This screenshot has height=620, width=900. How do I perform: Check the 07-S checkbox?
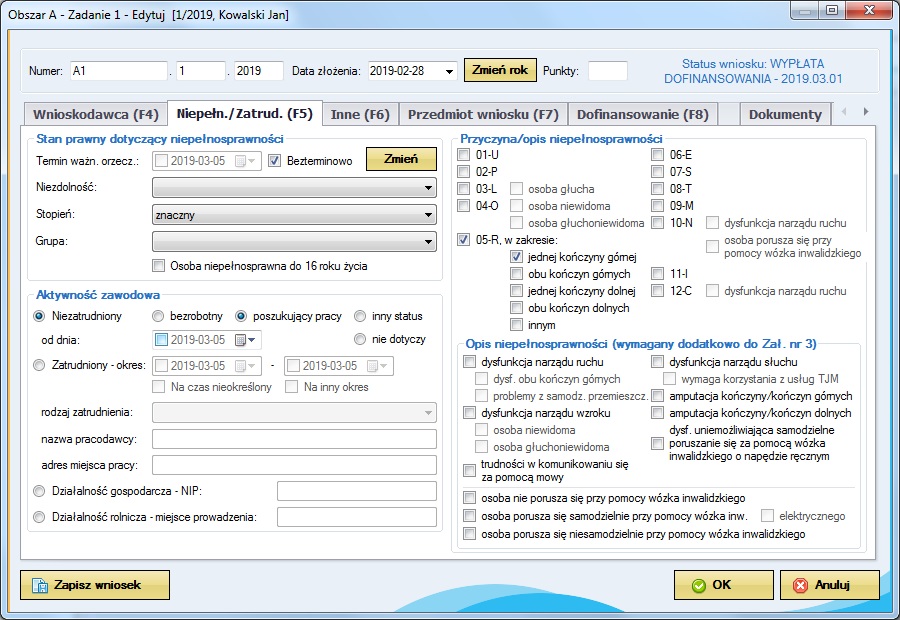coord(658,171)
